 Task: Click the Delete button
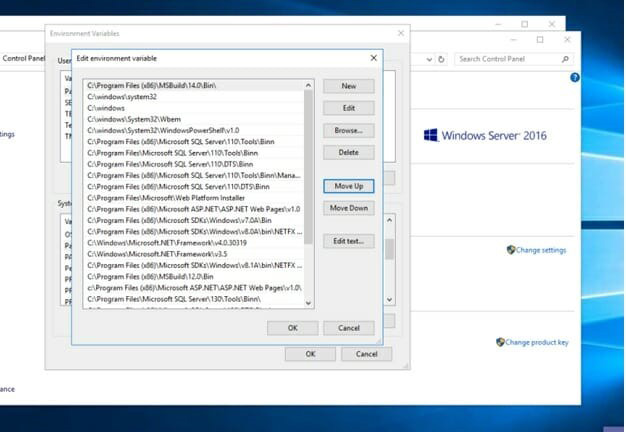[x=348, y=152]
